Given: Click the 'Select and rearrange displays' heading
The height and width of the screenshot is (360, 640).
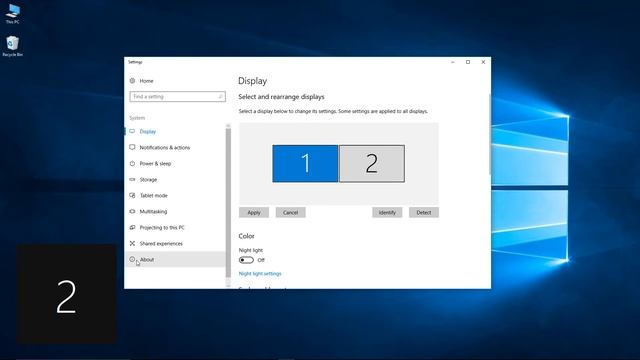Looking at the screenshot, I should 281,97.
